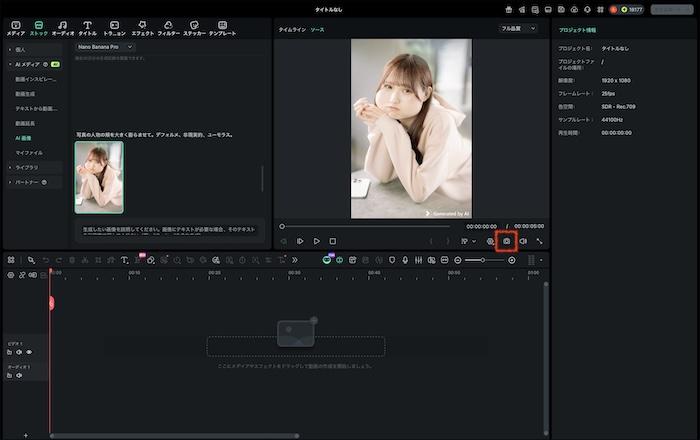Click the fullscreen expand icon in preview
The height and width of the screenshot is (440, 700).
tap(539, 241)
